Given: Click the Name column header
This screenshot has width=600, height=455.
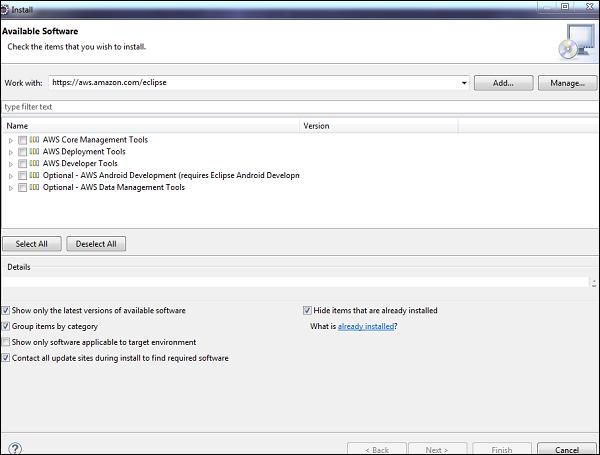Looking at the screenshot, I should tap(151, 126).
